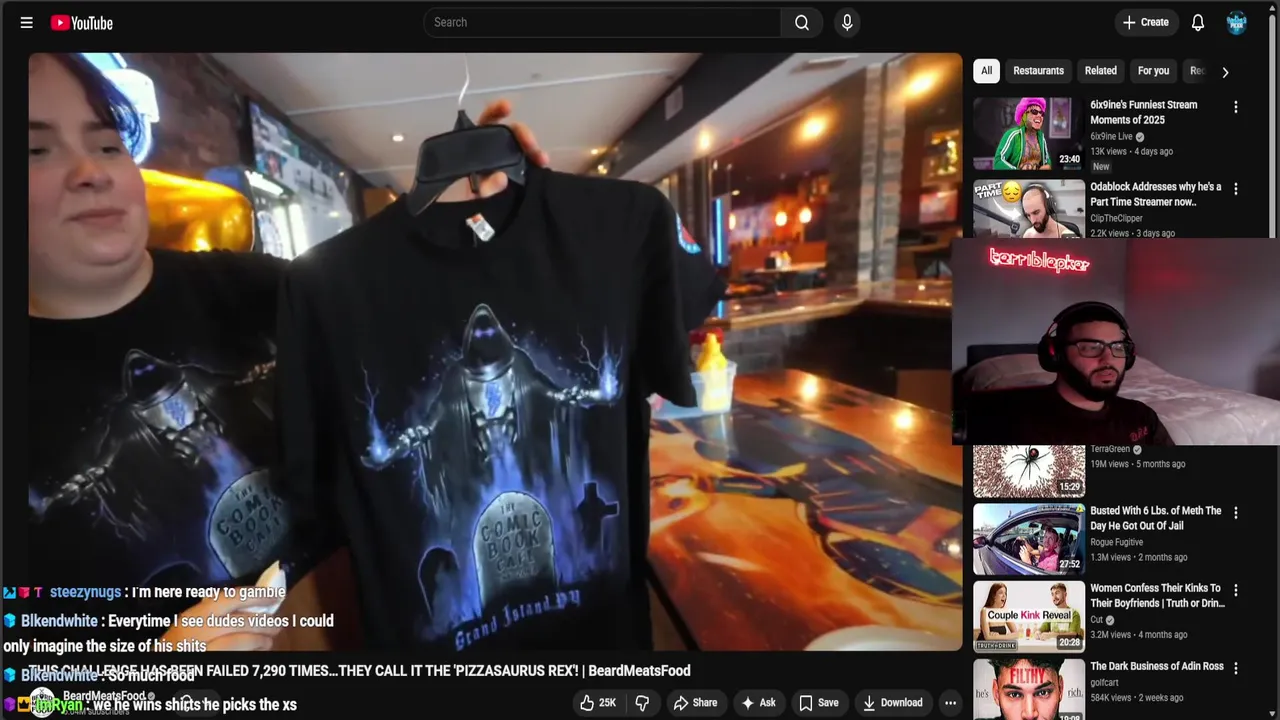Click the main video player
This screenshot has width=1280, height=720.
[x=495, y=351]
